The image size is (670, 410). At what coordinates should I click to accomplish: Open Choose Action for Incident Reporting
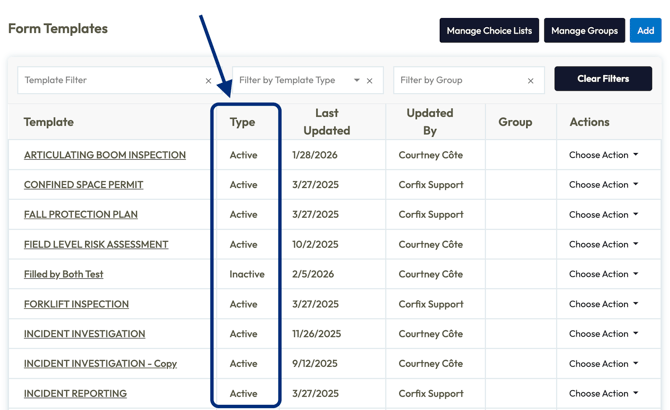click(603, 393)
